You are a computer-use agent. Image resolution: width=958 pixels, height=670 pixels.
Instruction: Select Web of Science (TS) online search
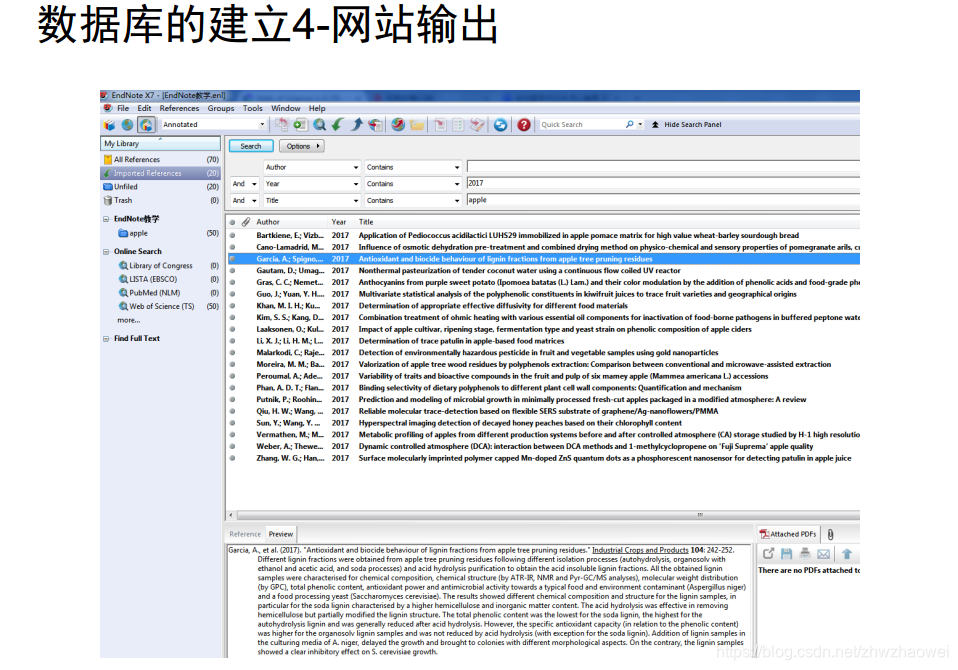pyautogui.click(x=161, y=307)
